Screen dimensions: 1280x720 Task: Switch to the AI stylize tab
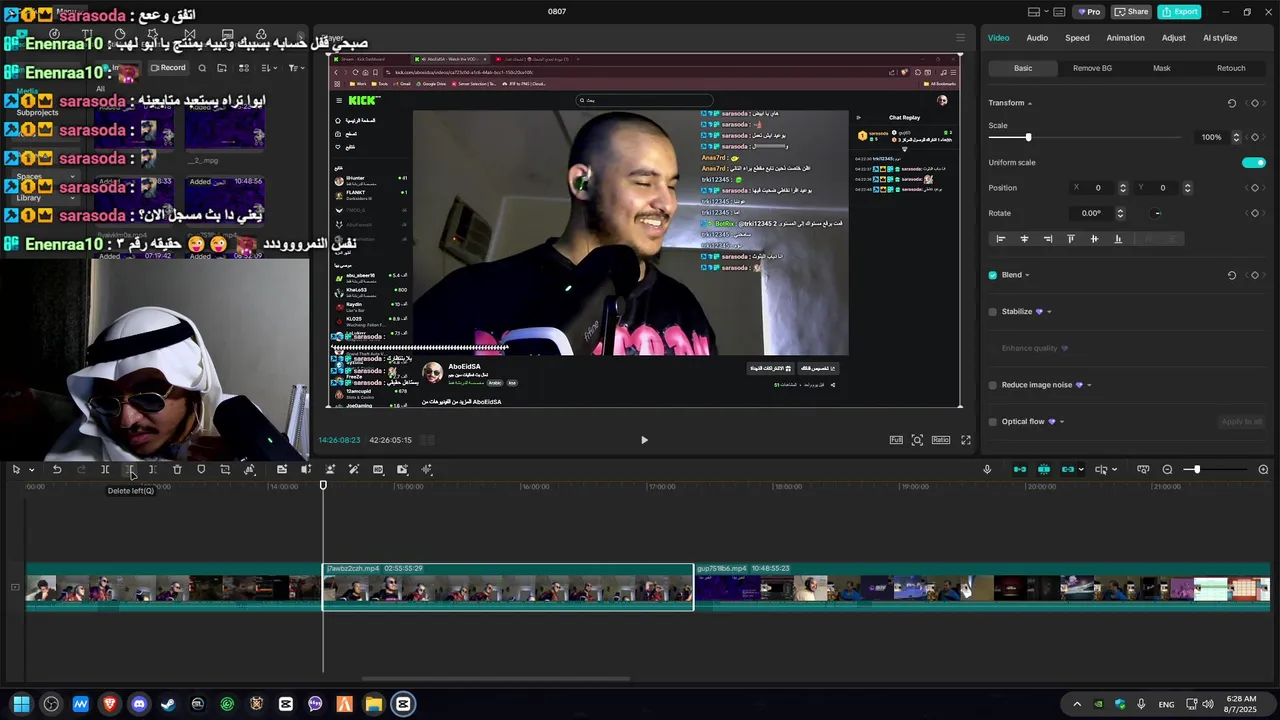tap(1220, 38)
